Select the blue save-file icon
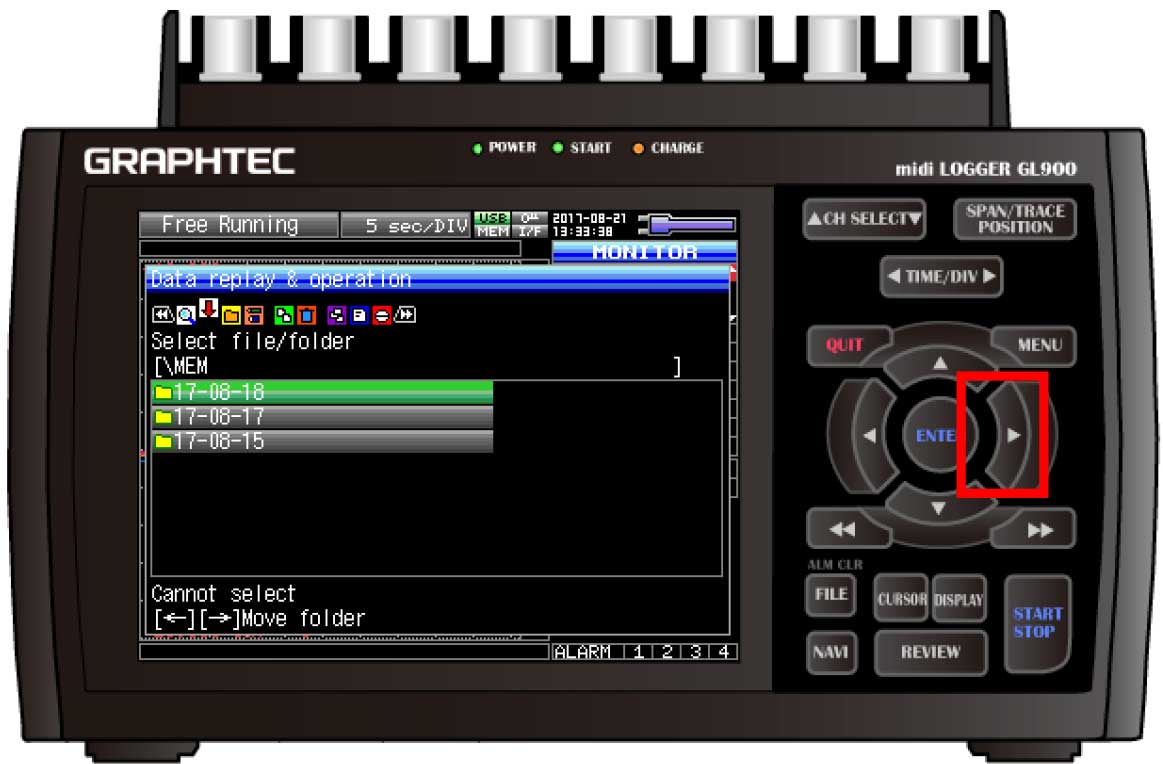1163x764 pixels. coord(359,315)
